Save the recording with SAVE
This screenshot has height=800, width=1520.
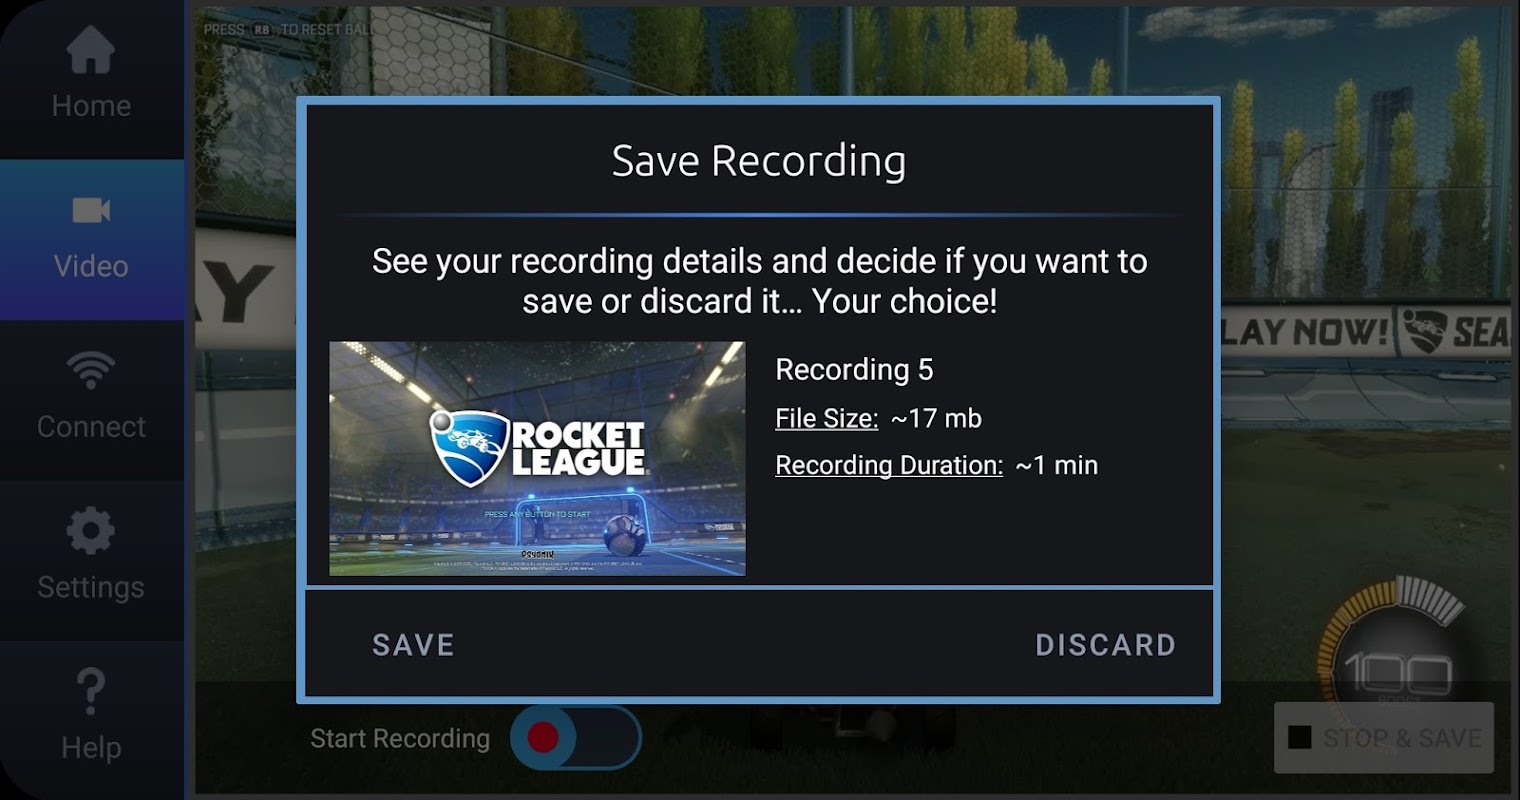pyautogui.click(x=413, y=645)
